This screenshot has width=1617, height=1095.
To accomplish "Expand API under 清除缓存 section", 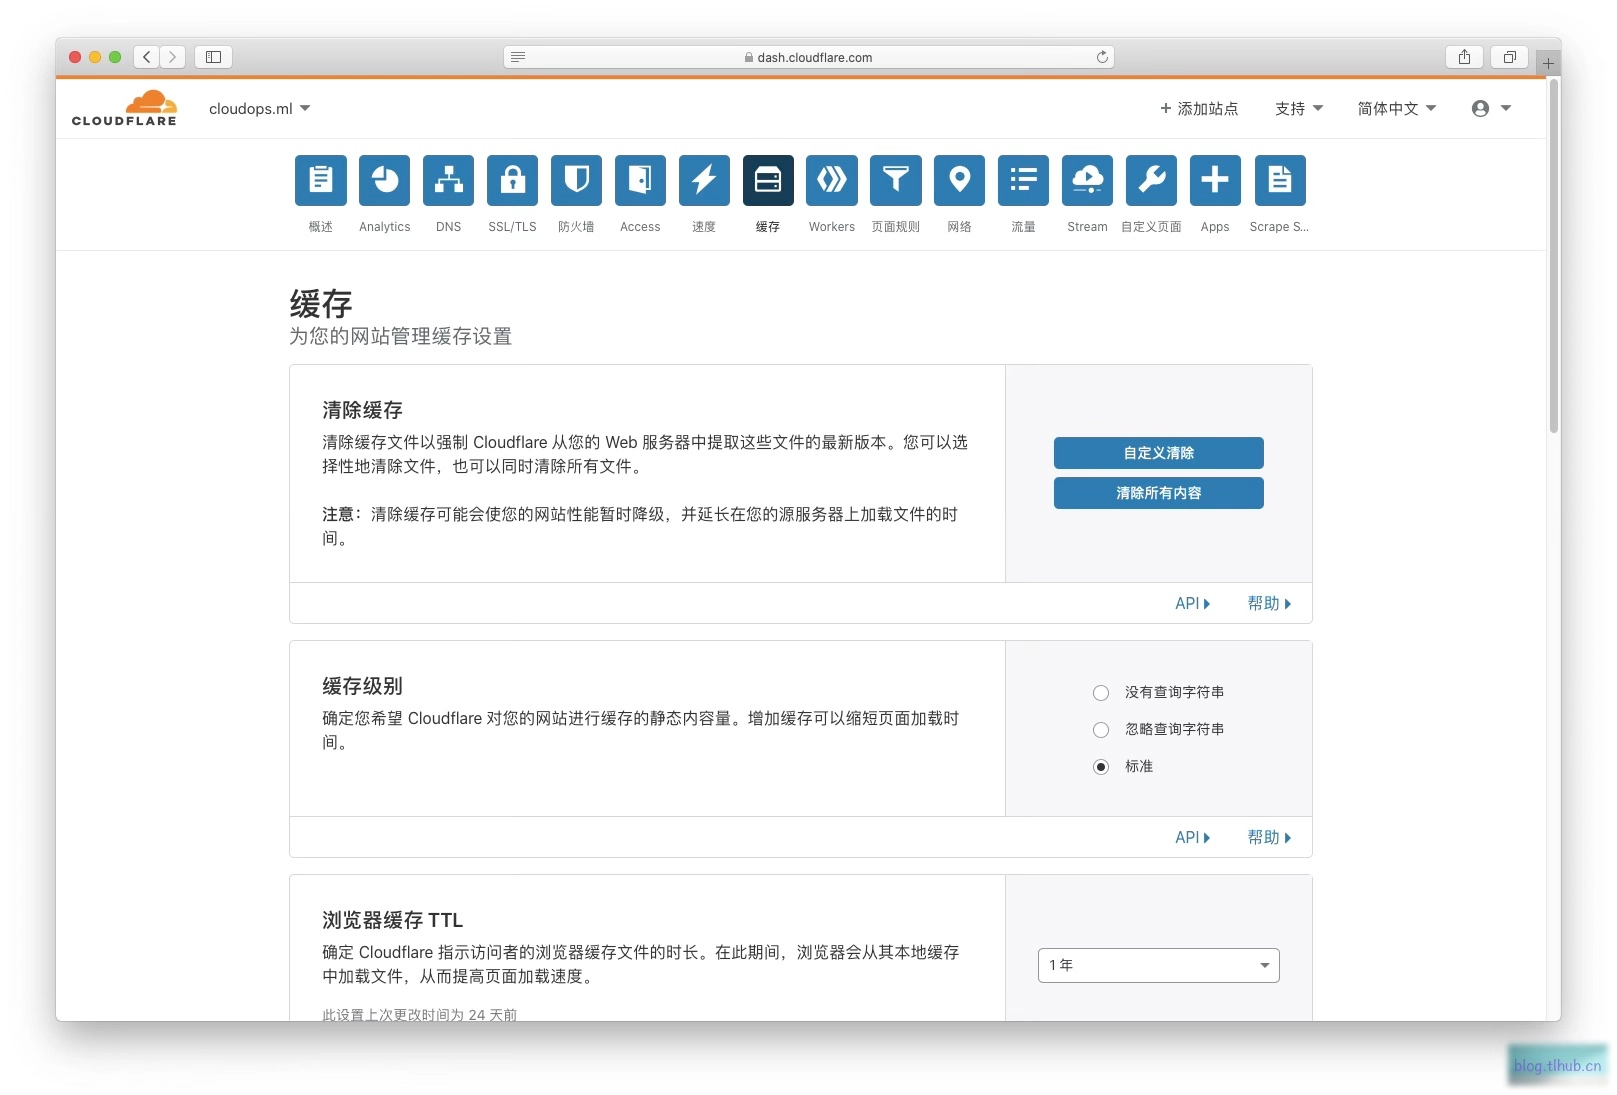I will 1193,603.
